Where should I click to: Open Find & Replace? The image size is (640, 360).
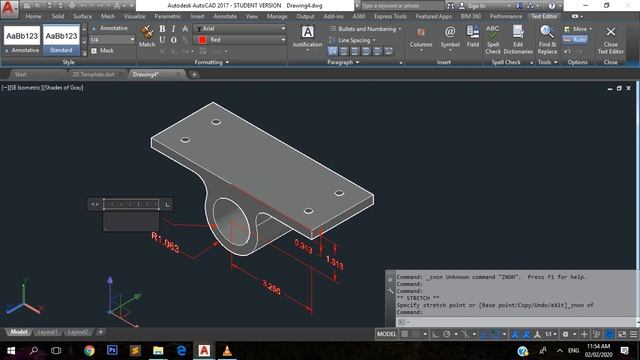(547, 40)
